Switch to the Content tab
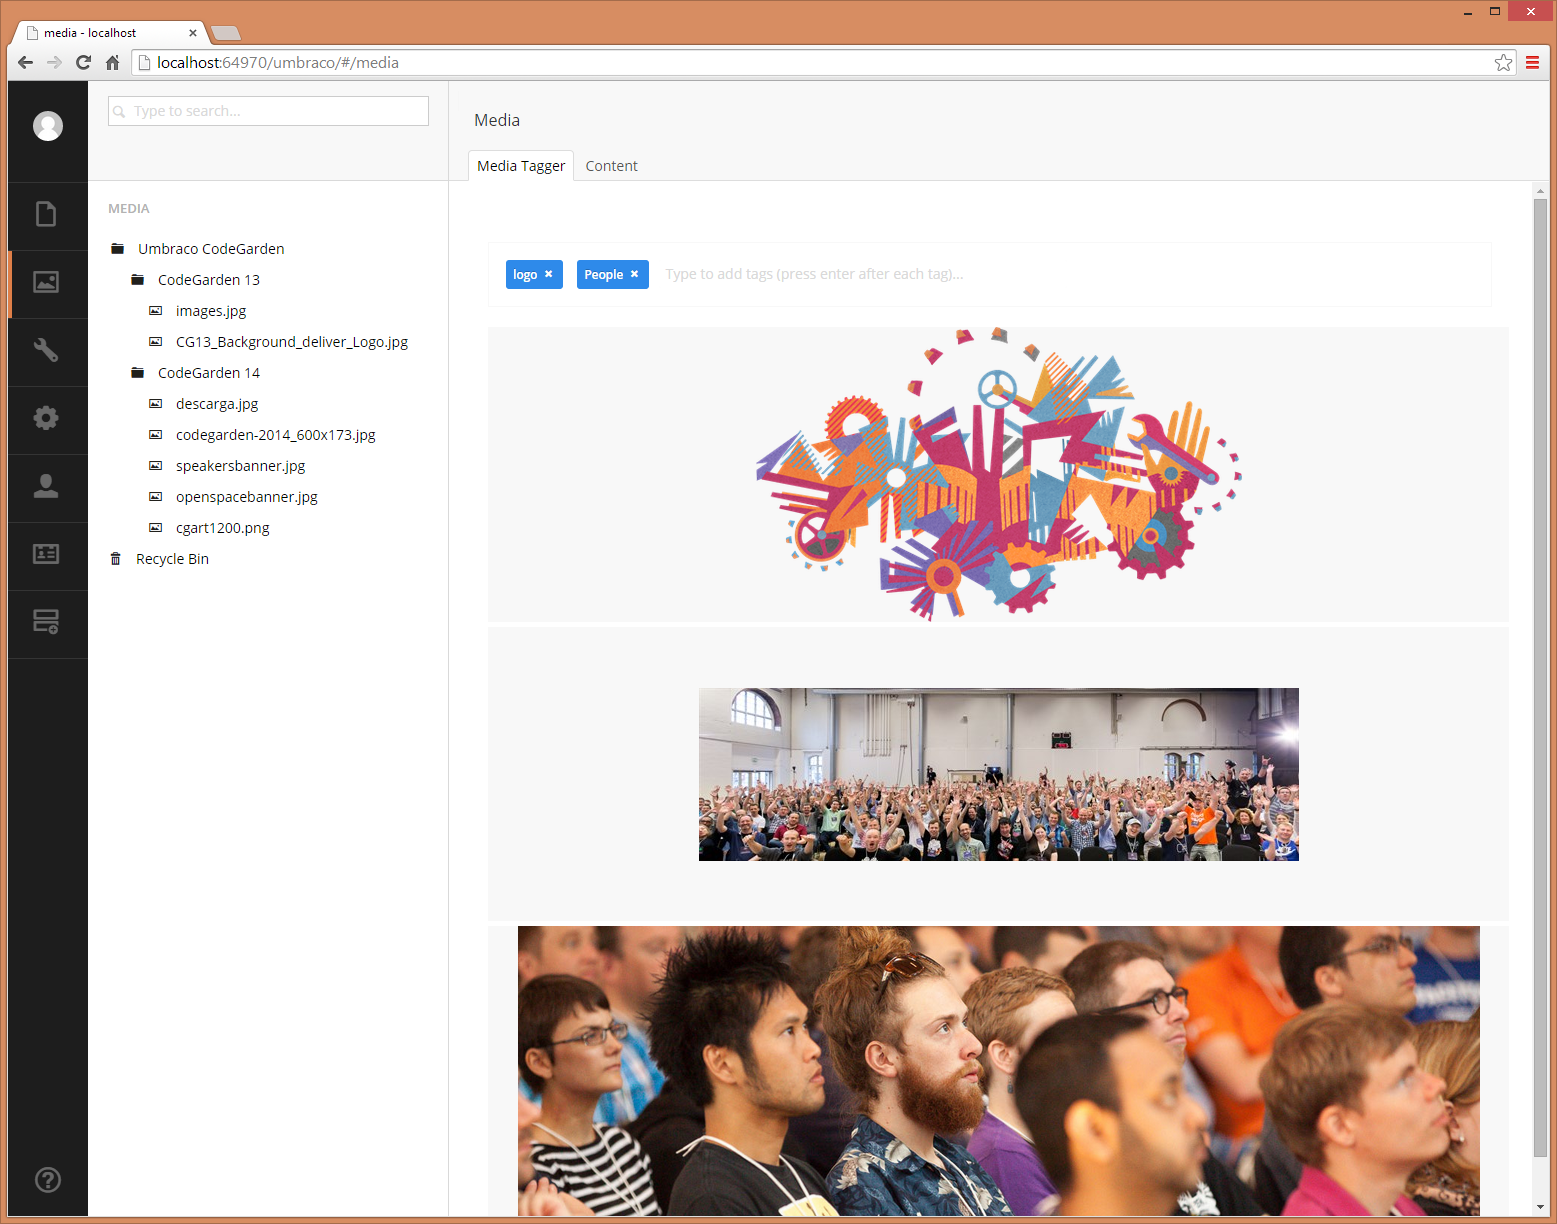The height and width of the screenshot is (1224, 1557). pos(611,166)
